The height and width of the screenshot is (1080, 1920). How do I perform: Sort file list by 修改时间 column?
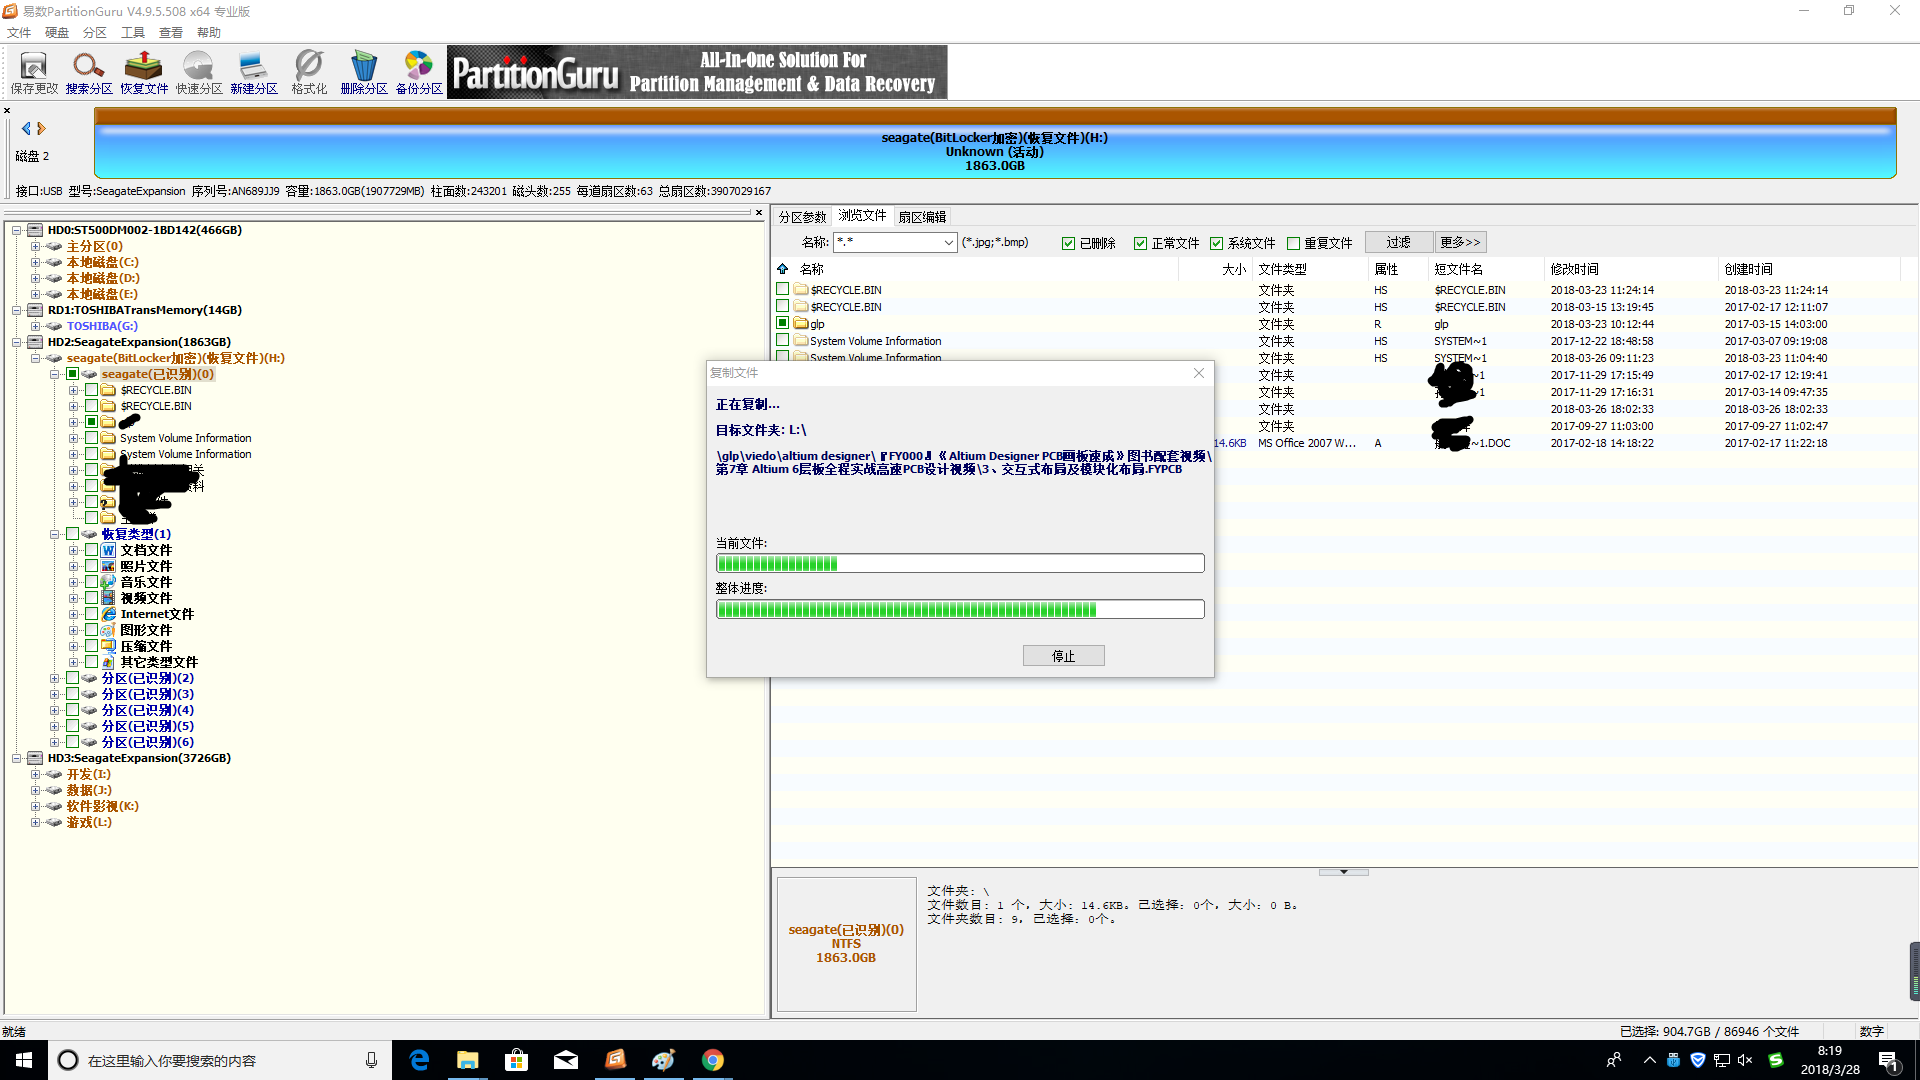1630,269
